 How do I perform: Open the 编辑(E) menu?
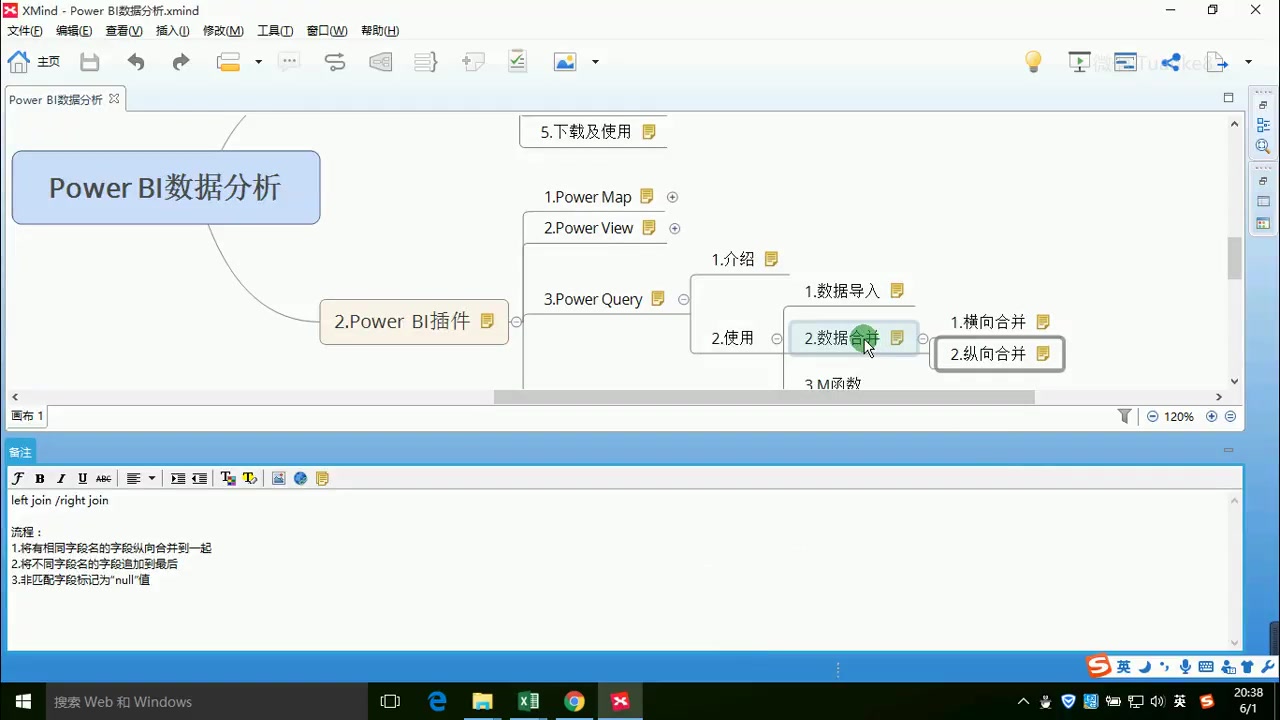pos(74,31)
